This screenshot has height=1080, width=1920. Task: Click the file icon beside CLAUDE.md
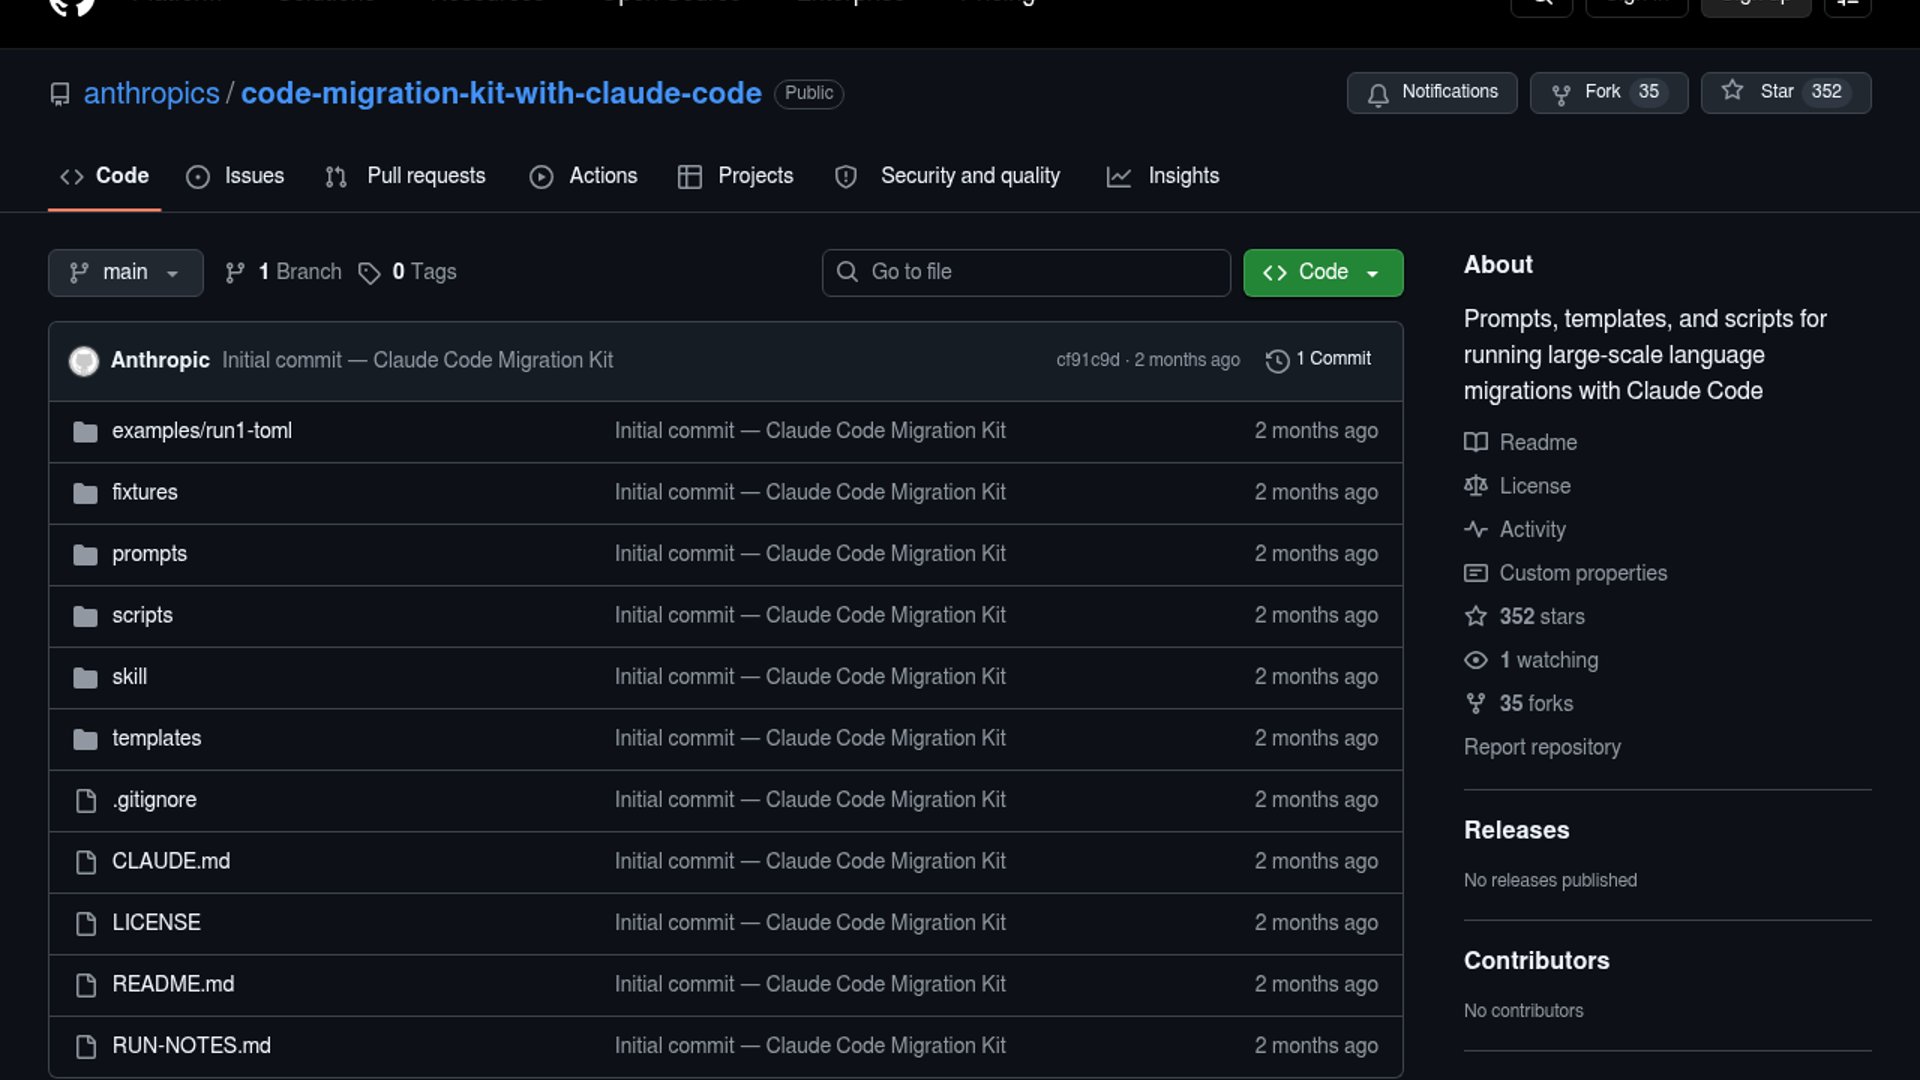[86, 862]
